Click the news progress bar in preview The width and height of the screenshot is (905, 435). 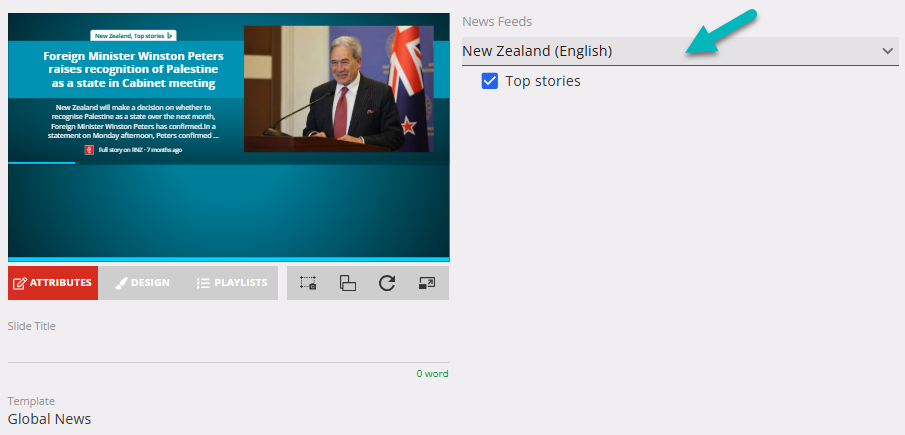click(41, 162)
